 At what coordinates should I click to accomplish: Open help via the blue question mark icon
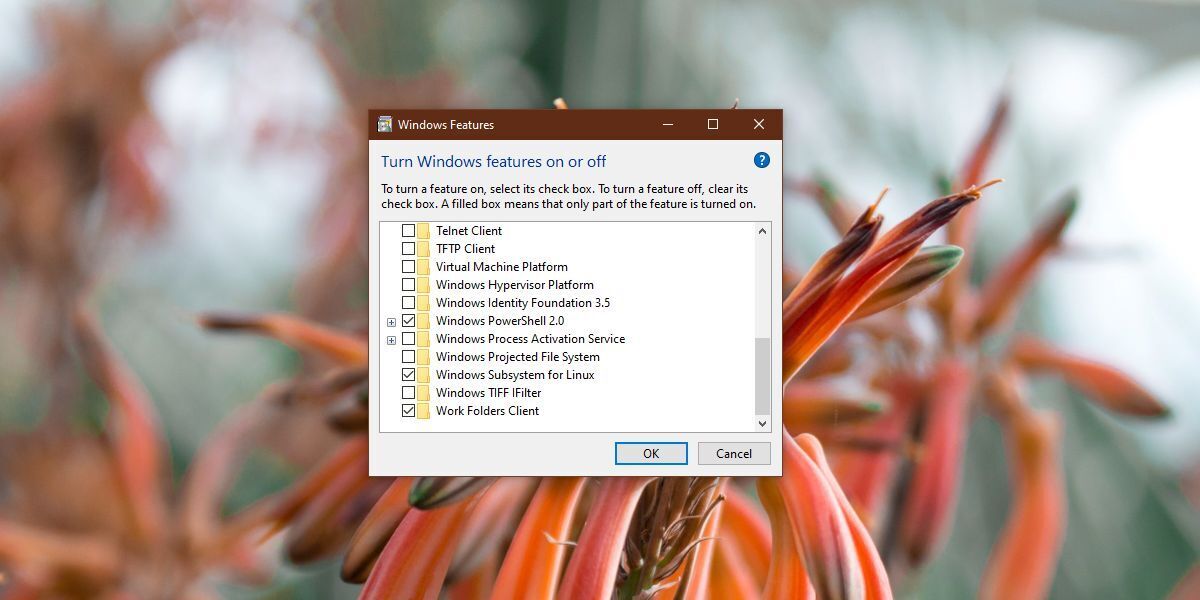tap(761, 160)
